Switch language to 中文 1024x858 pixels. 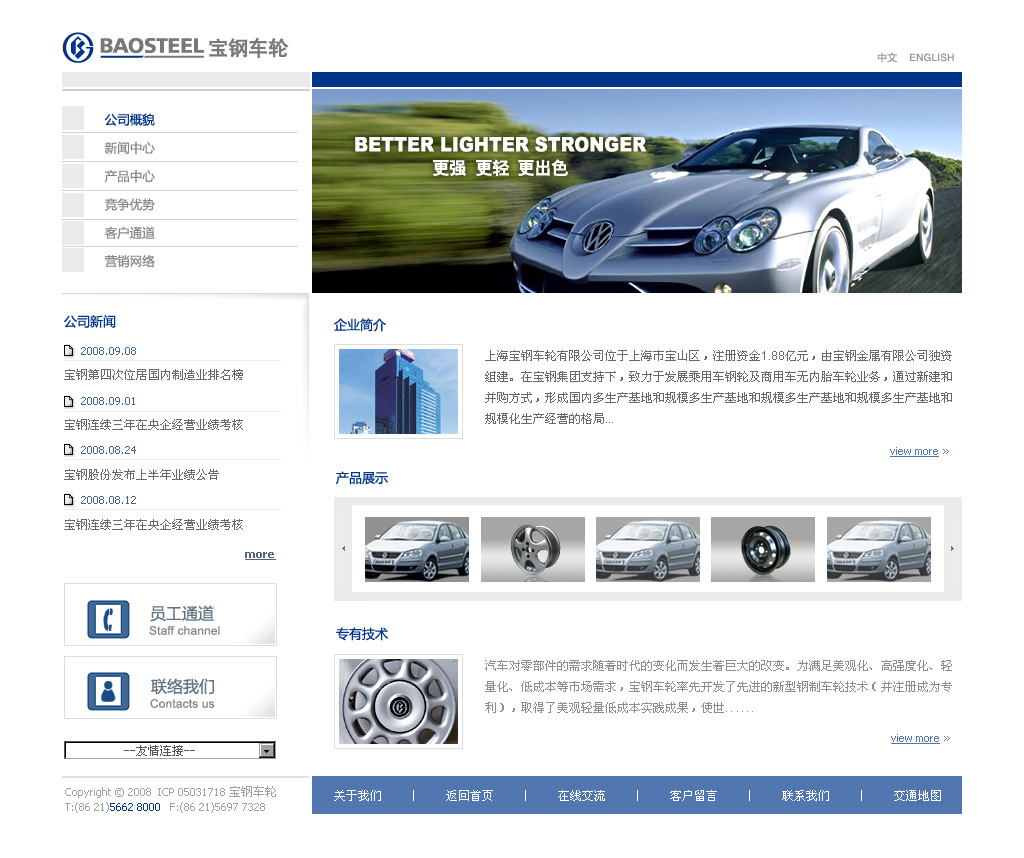click(887, 57)
